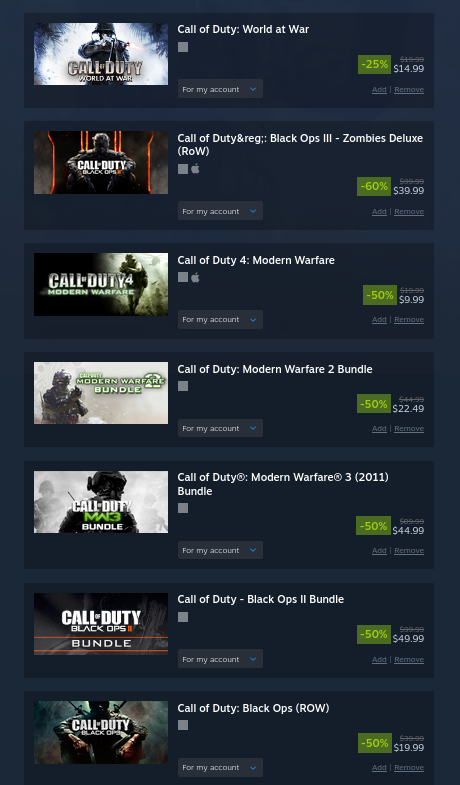460x785 pixels.
Task: Open Black Ops III Zombies Deluxe thumbnail
Action: pos(101,163)
